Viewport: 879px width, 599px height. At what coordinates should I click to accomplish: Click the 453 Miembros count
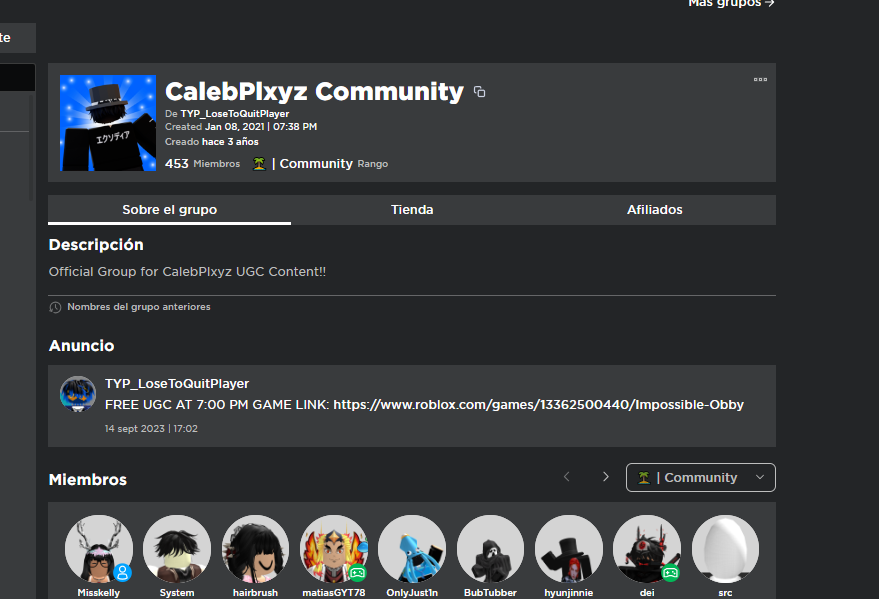click(x=202, y=164)
